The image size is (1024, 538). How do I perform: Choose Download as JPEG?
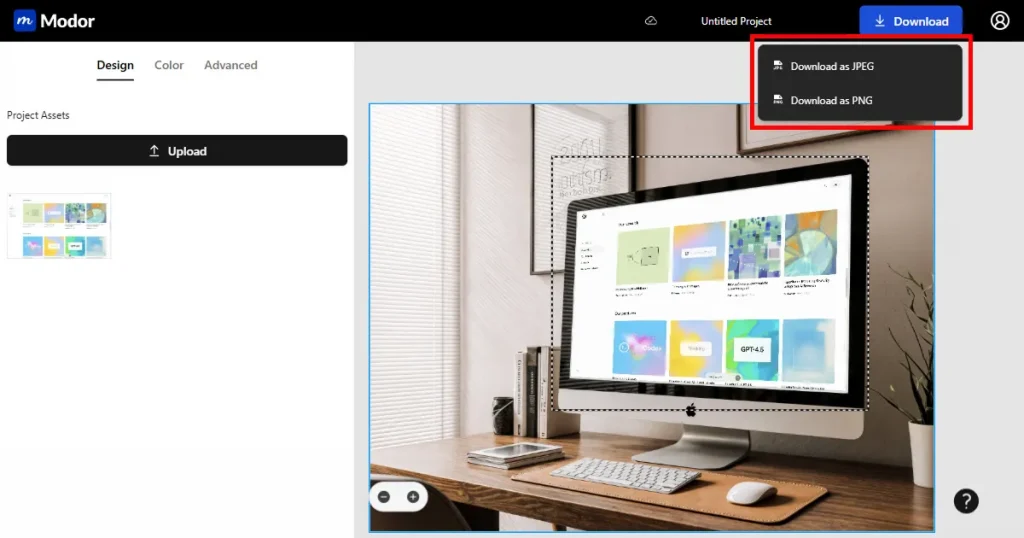pyautogui.click(x=859, y=66)
